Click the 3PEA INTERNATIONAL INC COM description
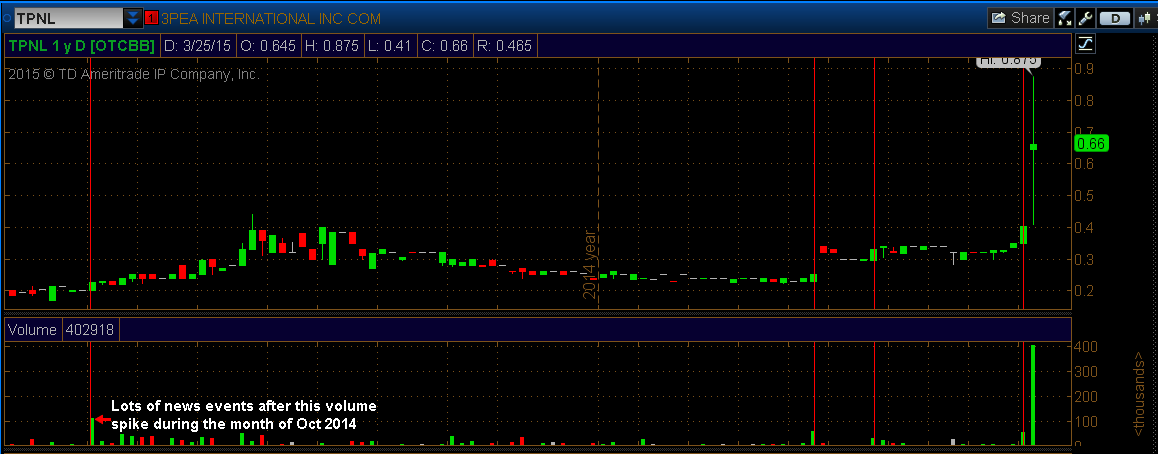Image resolution: width=1158 pixels, height=454 pixels. [x=271, y=18]
